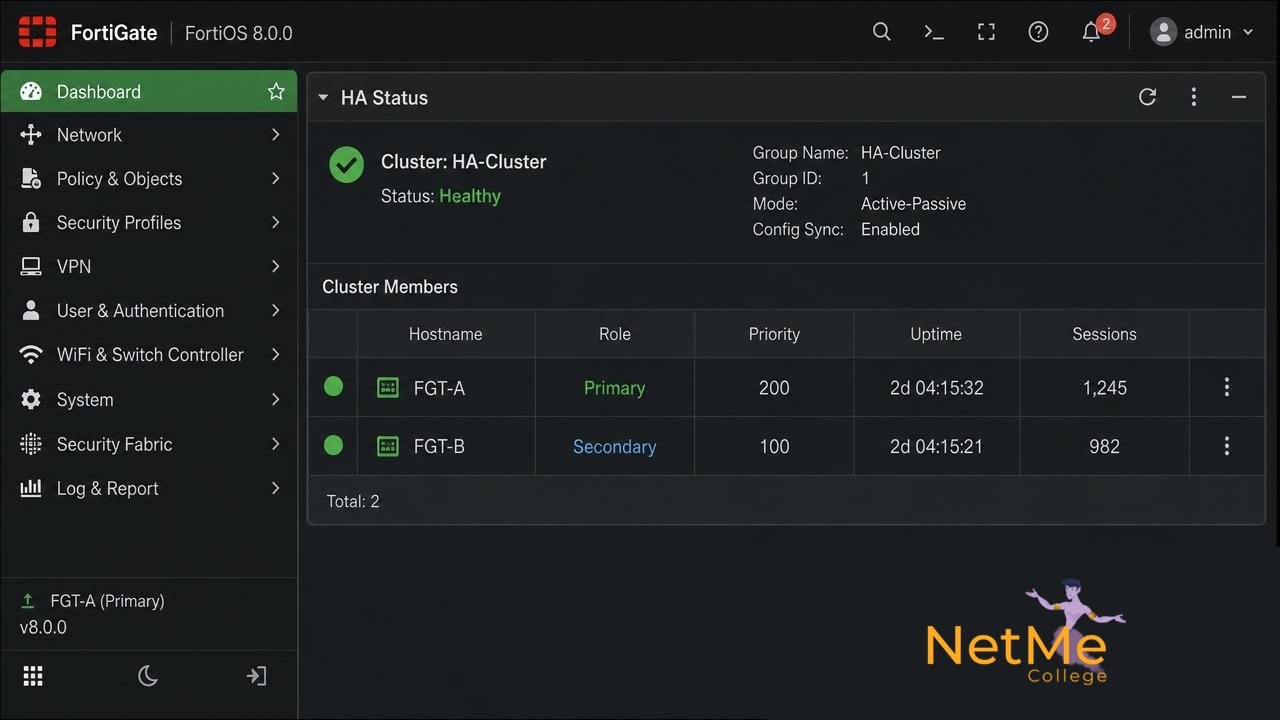Open FGT-A row actions kebab menu

(1227, 387)
